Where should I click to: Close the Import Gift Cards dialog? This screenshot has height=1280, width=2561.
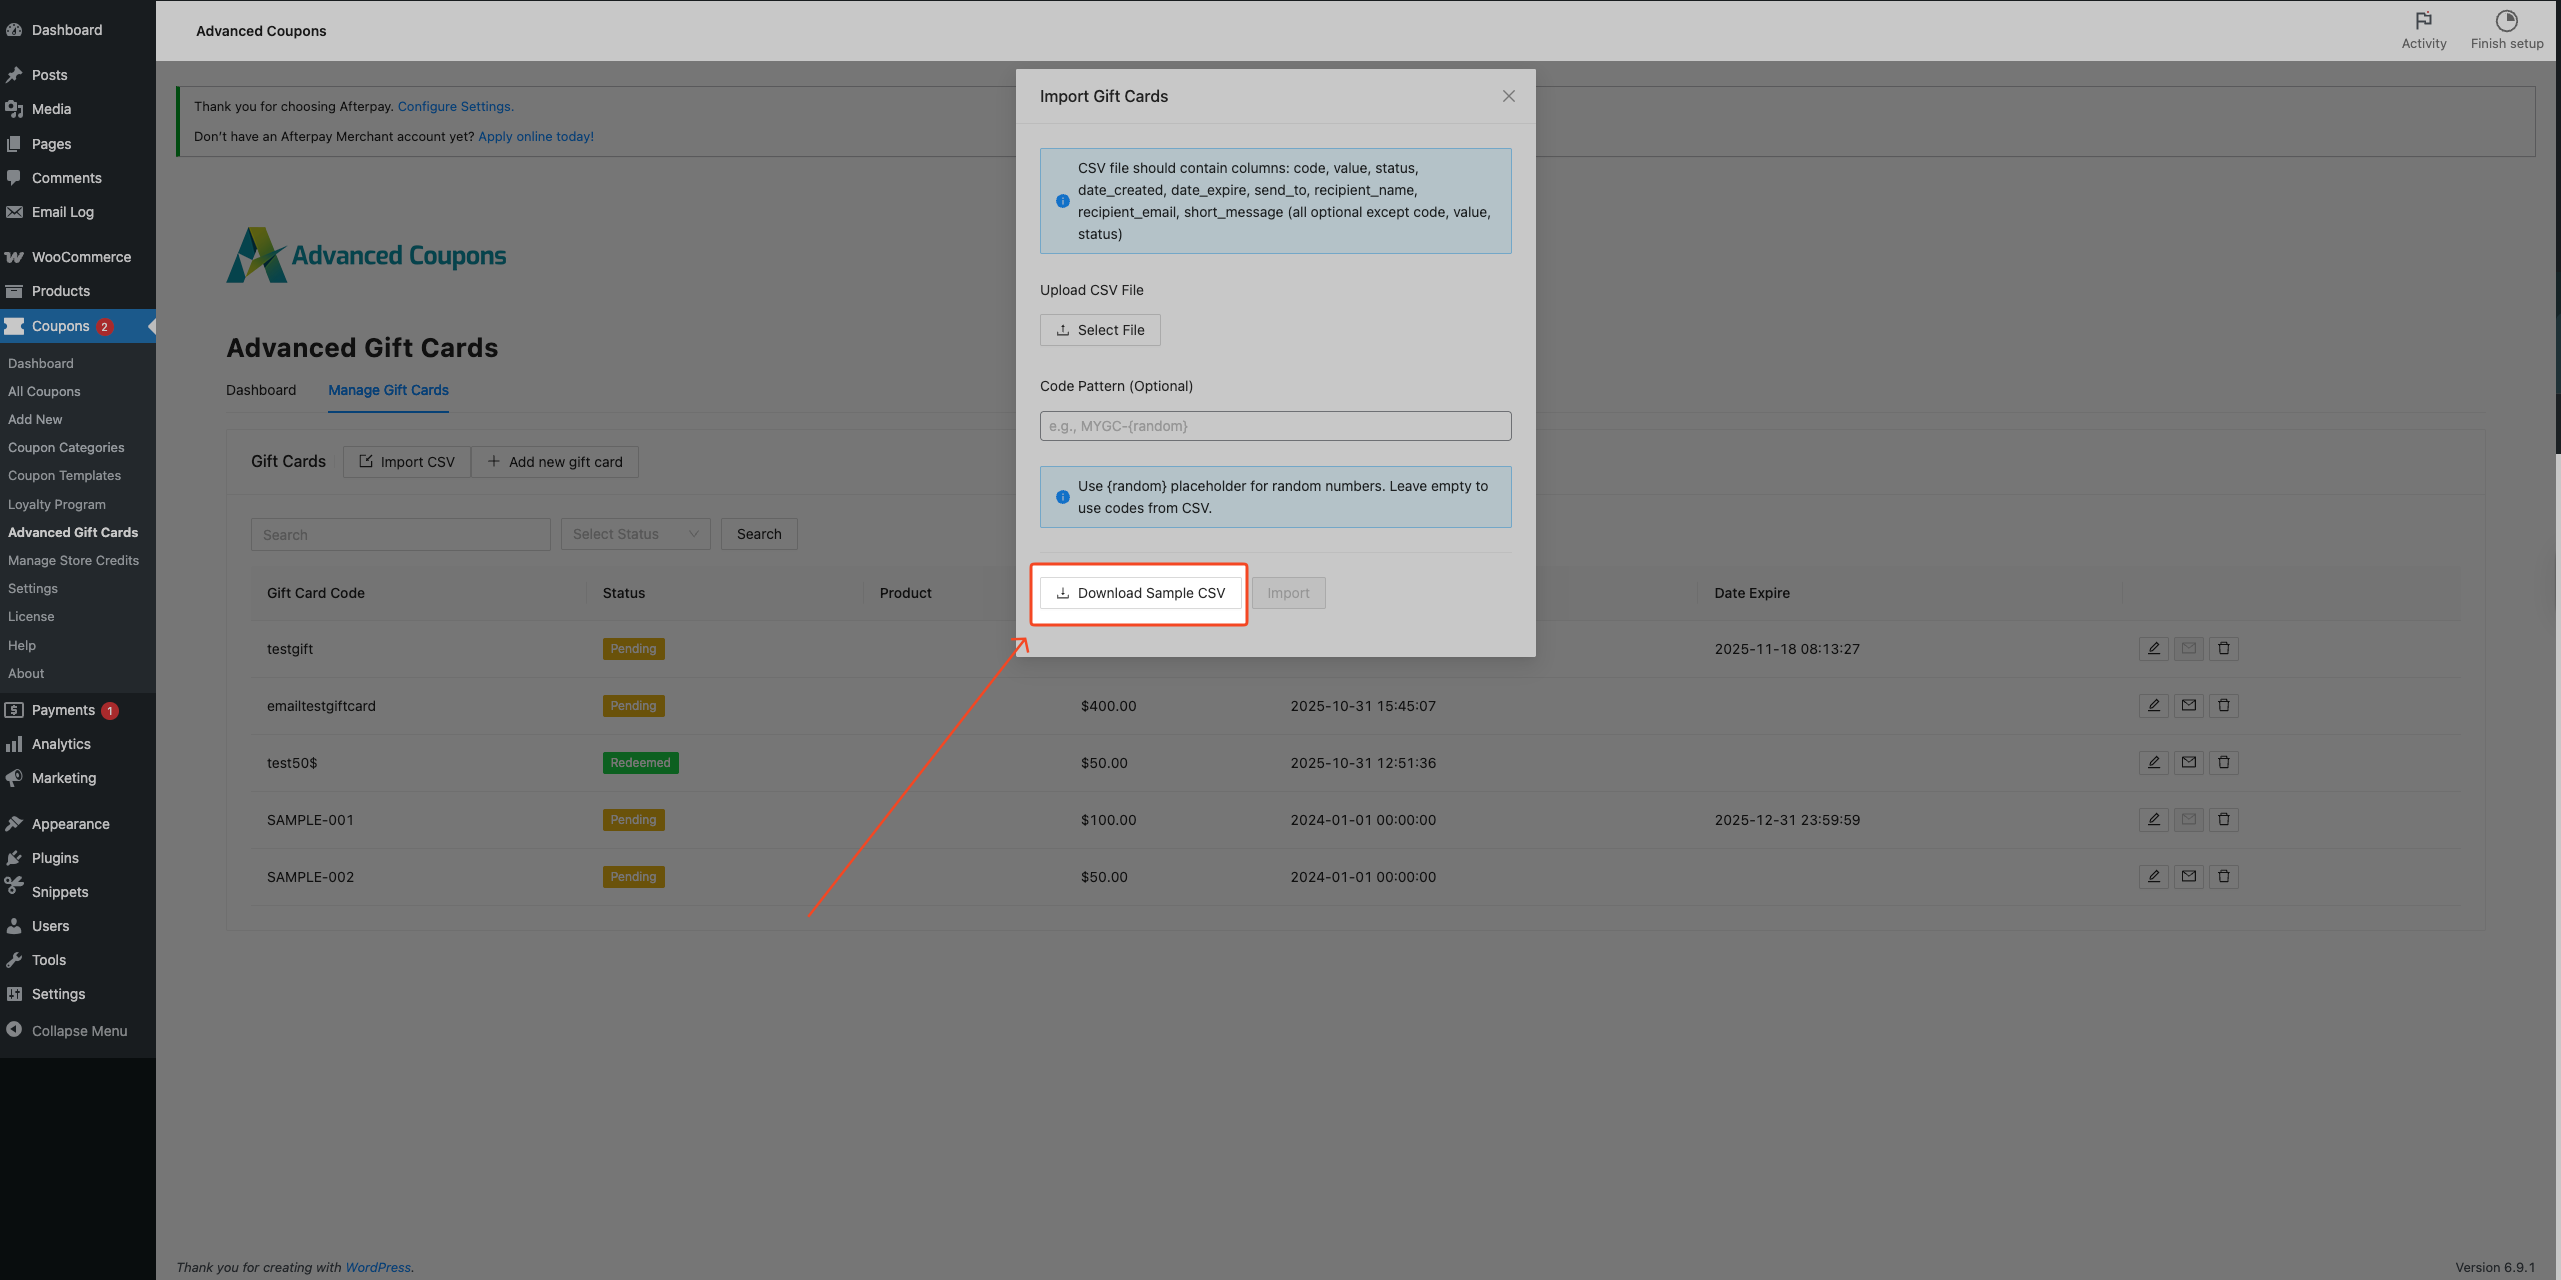tap(1508, 96)
